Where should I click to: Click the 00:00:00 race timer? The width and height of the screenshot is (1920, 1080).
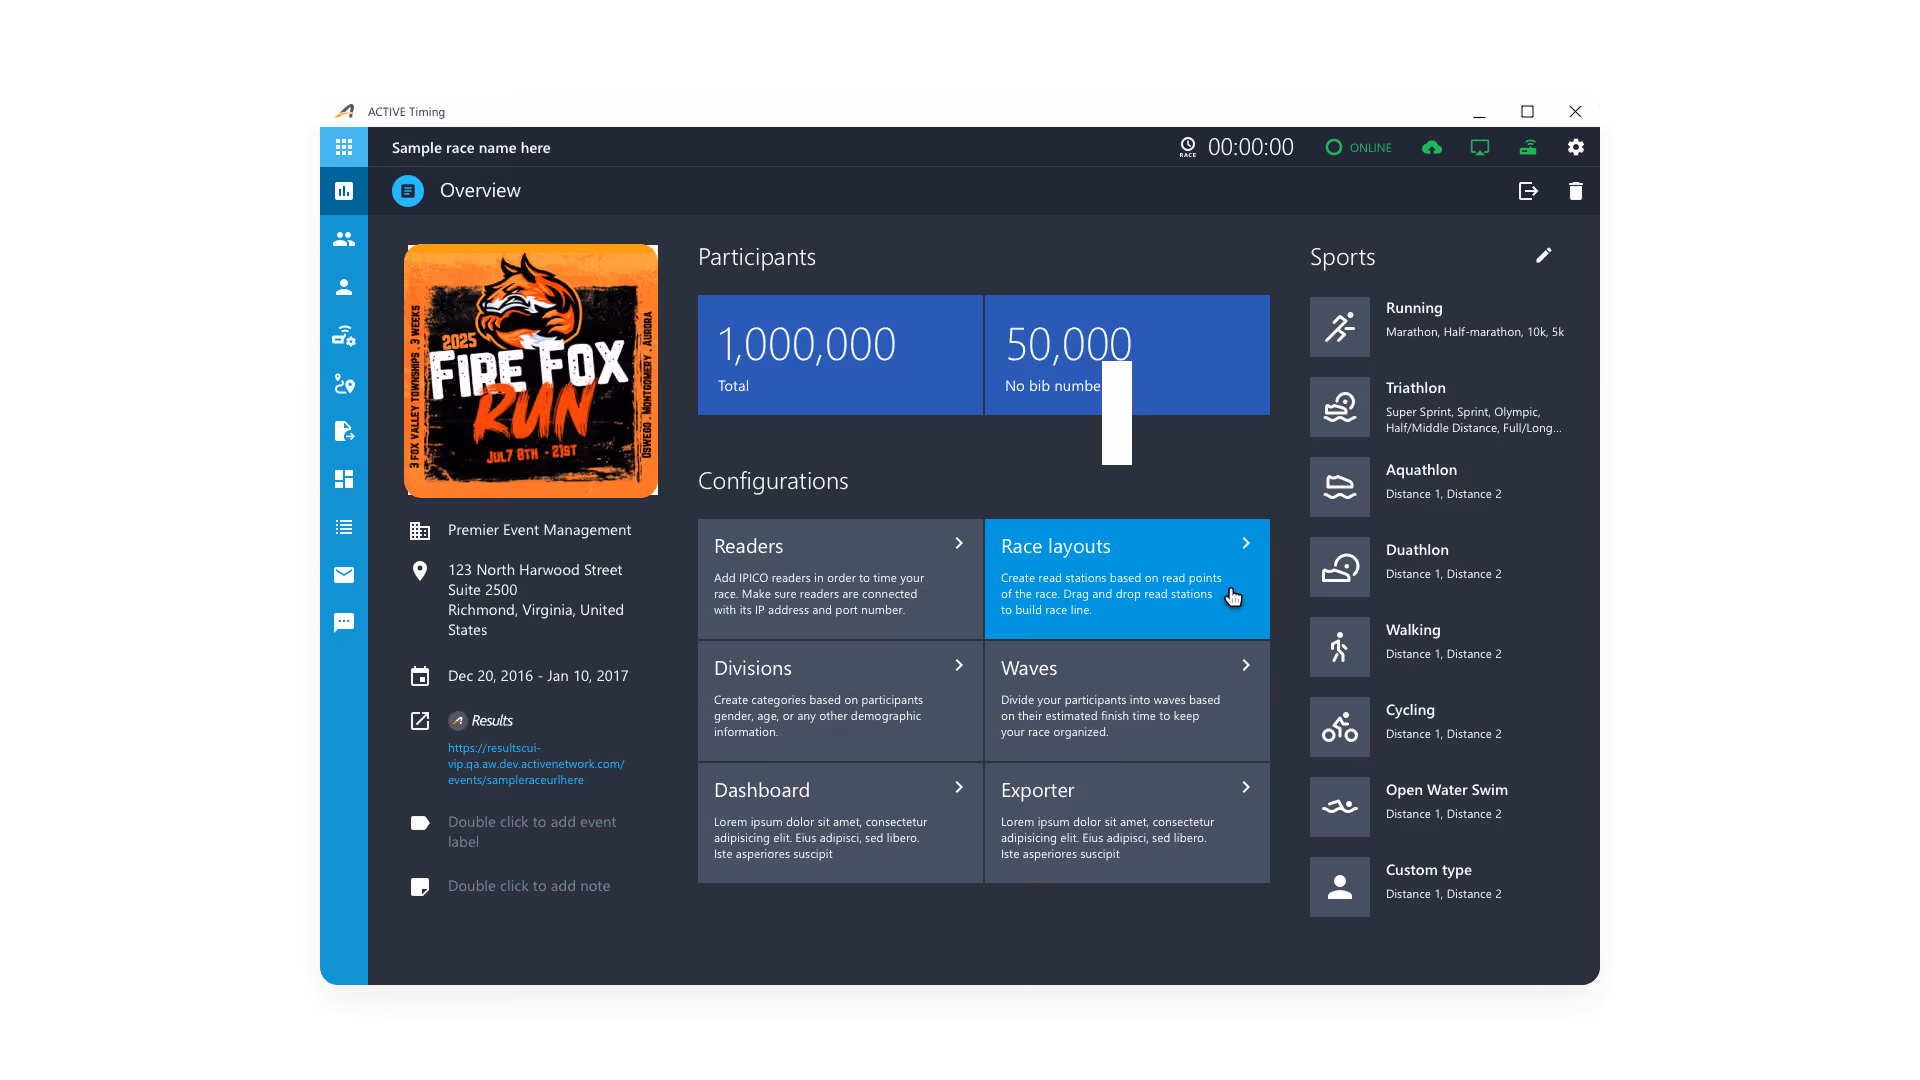tap(1251, 147)
